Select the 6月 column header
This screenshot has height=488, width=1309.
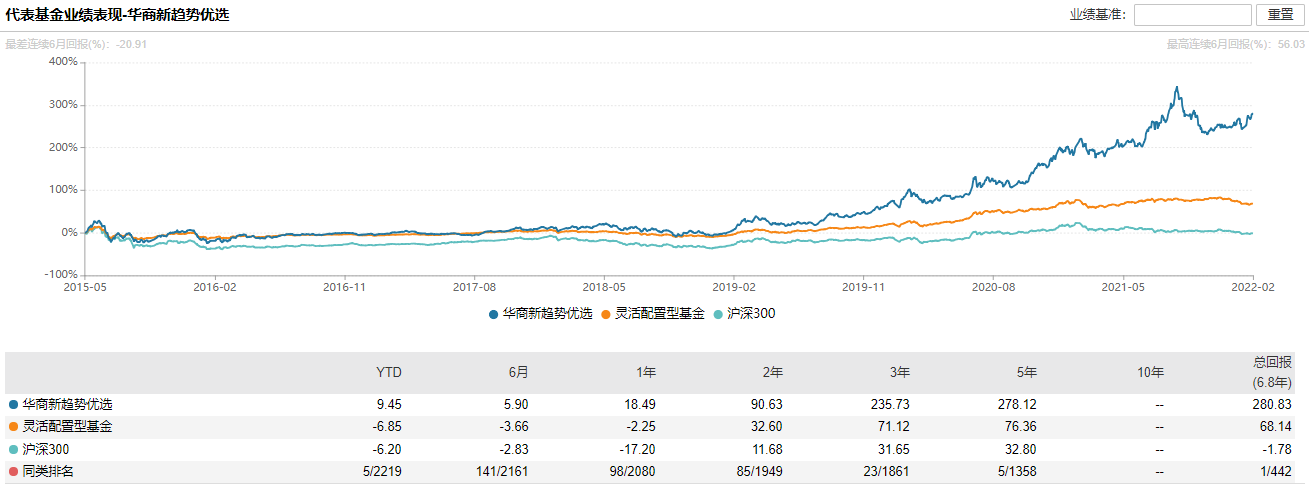coord(518,373)
